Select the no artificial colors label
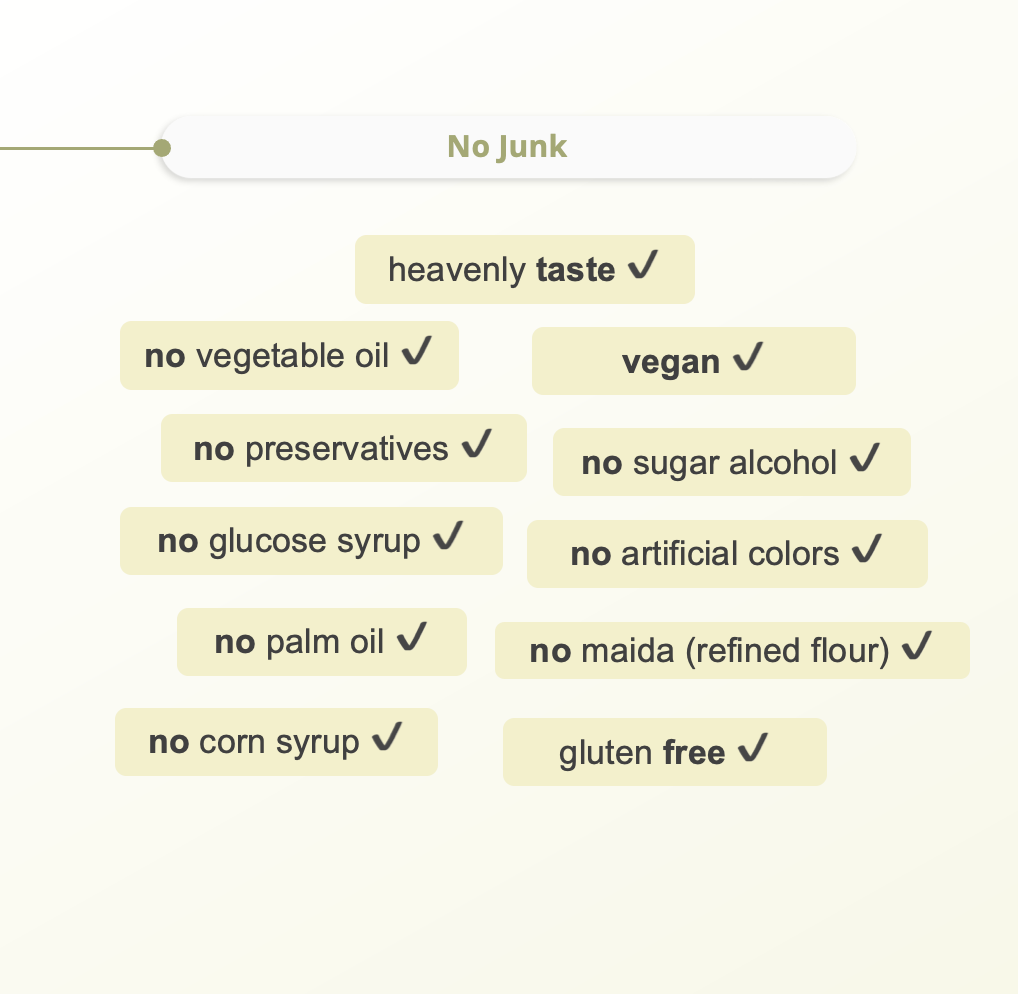 [x=705, y=554]
